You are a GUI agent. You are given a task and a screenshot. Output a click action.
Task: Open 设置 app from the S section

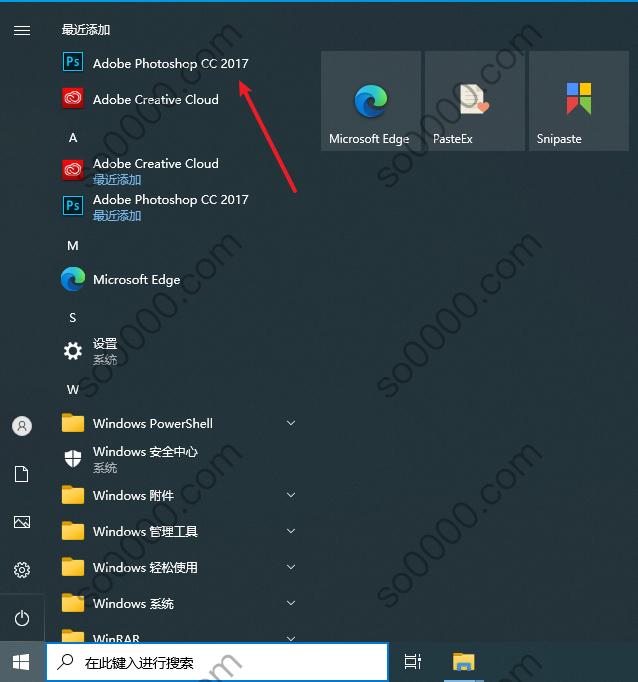(x=178, y=351)
